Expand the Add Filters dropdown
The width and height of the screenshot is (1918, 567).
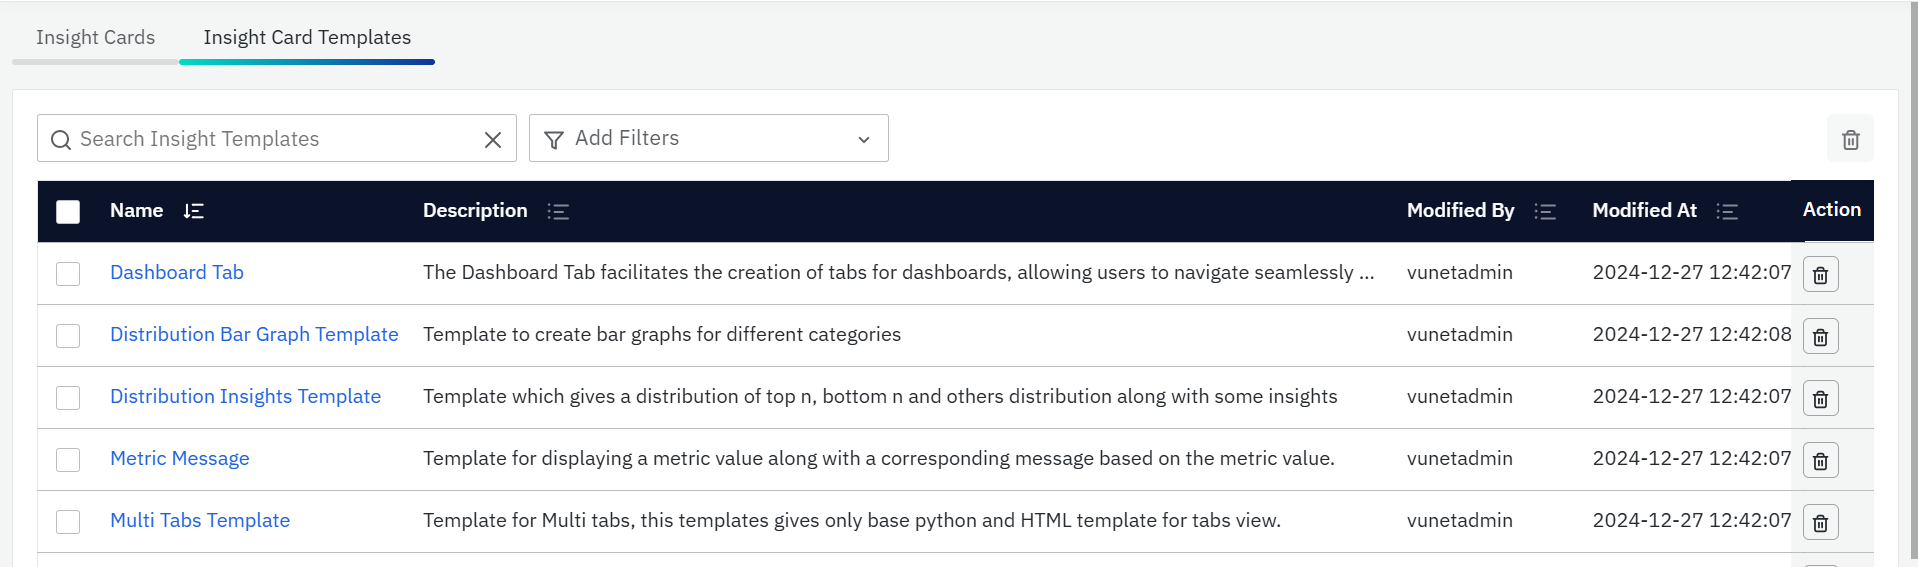(708, 139)
